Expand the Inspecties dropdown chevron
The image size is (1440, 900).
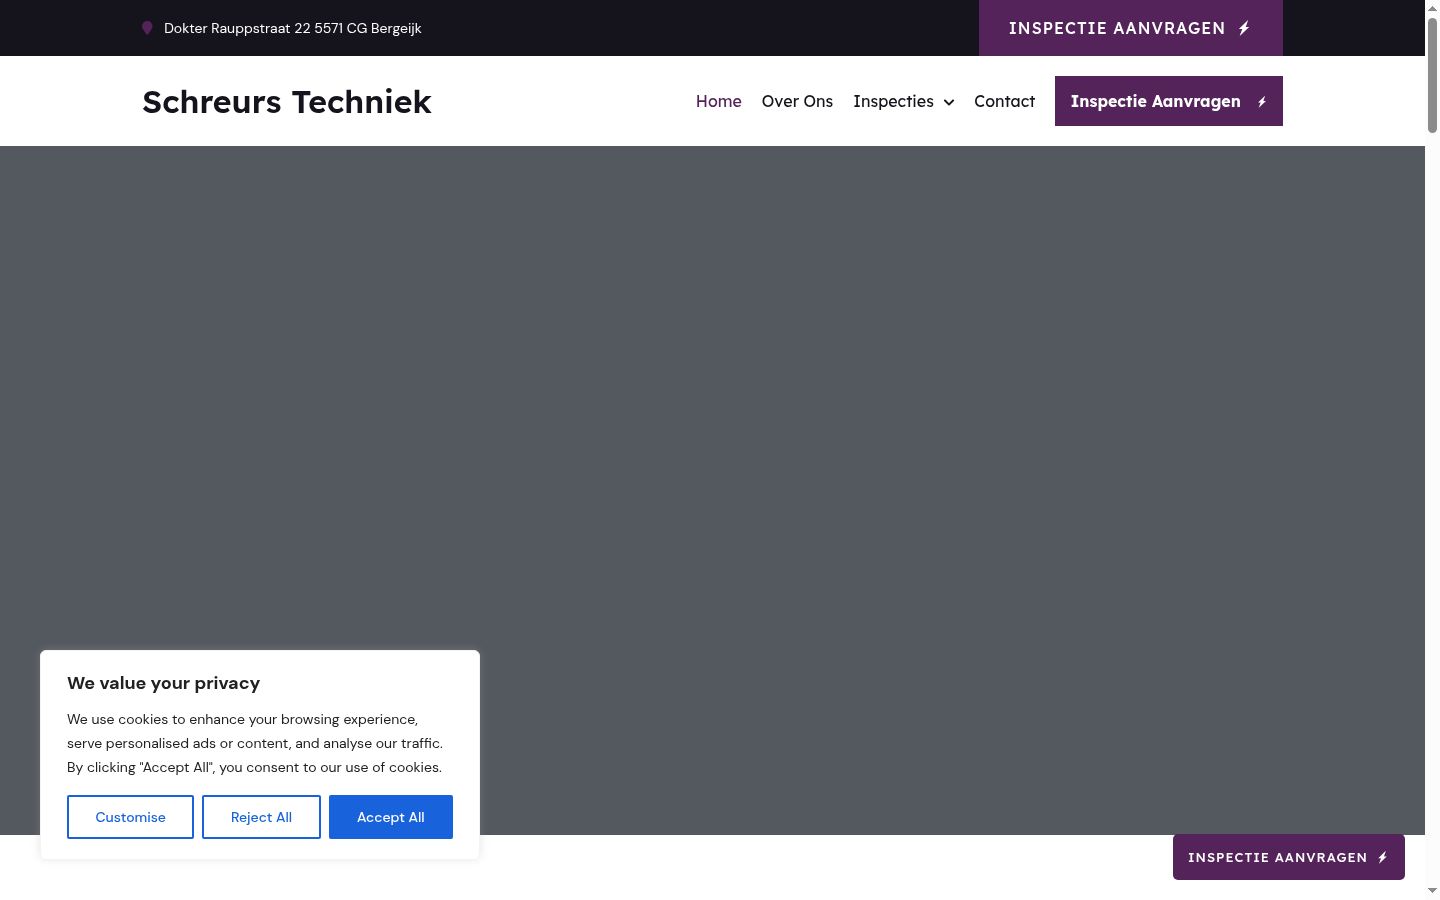pos(949,102)
